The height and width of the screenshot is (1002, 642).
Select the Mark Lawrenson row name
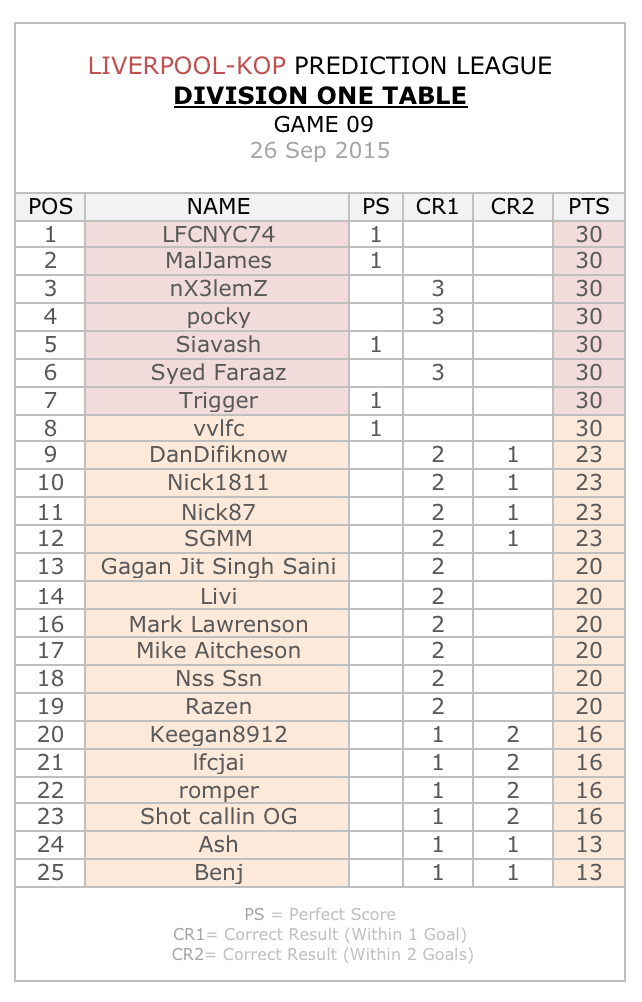(218, 624)
